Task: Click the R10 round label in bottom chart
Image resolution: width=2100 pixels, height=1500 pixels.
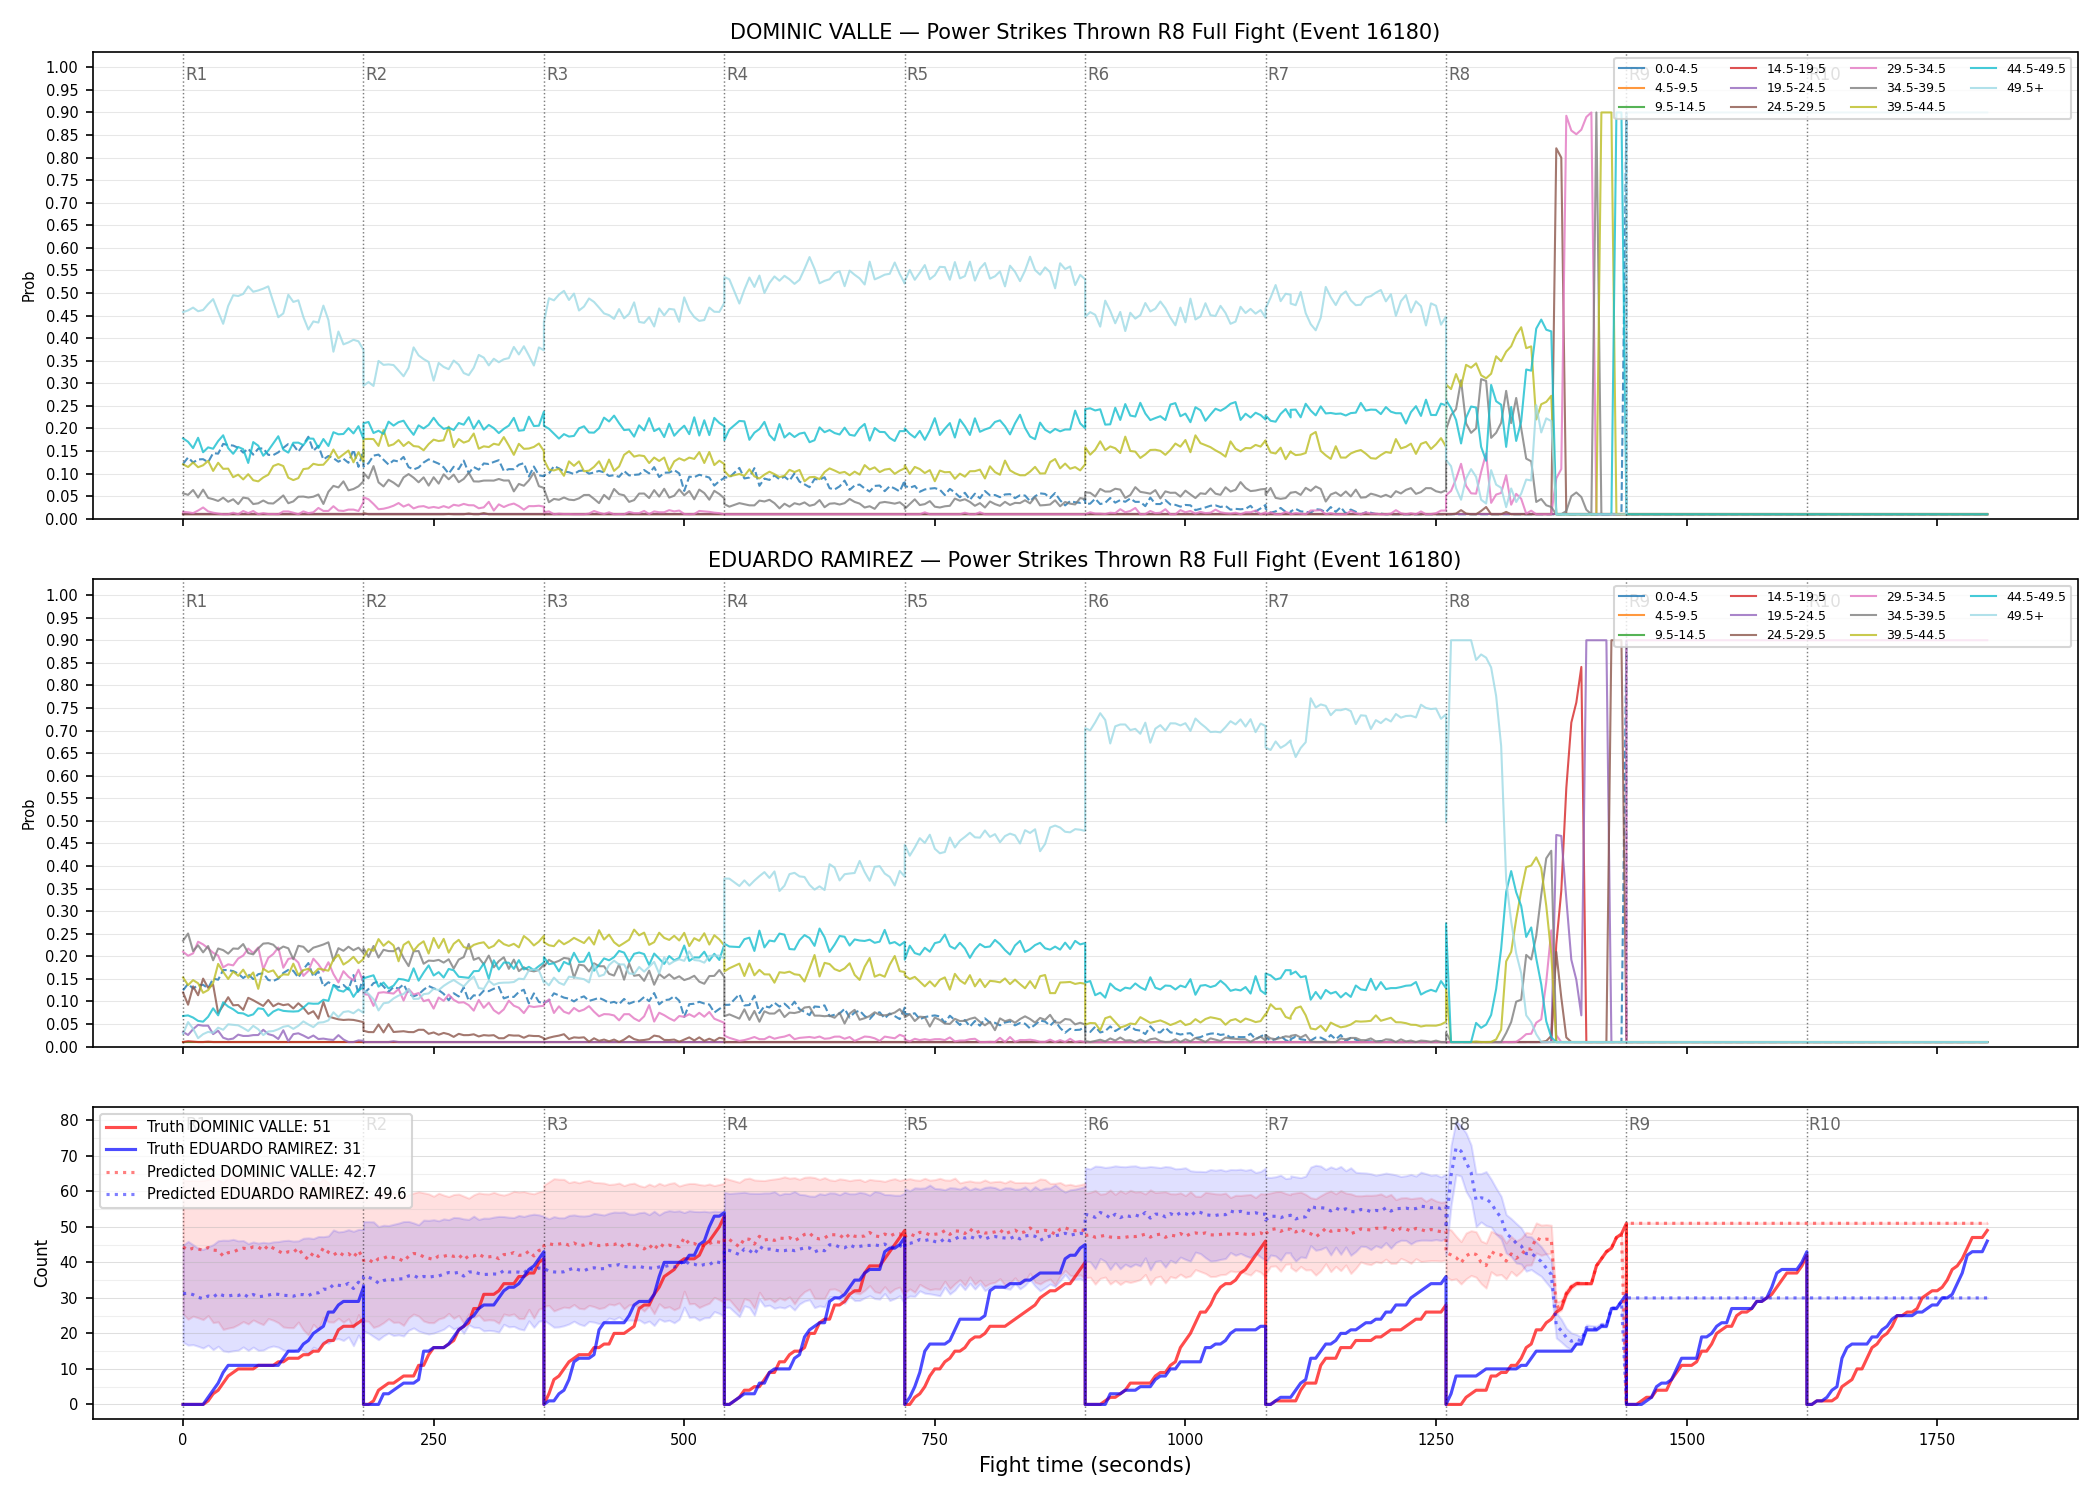Action: [x=1824, y=1124]
